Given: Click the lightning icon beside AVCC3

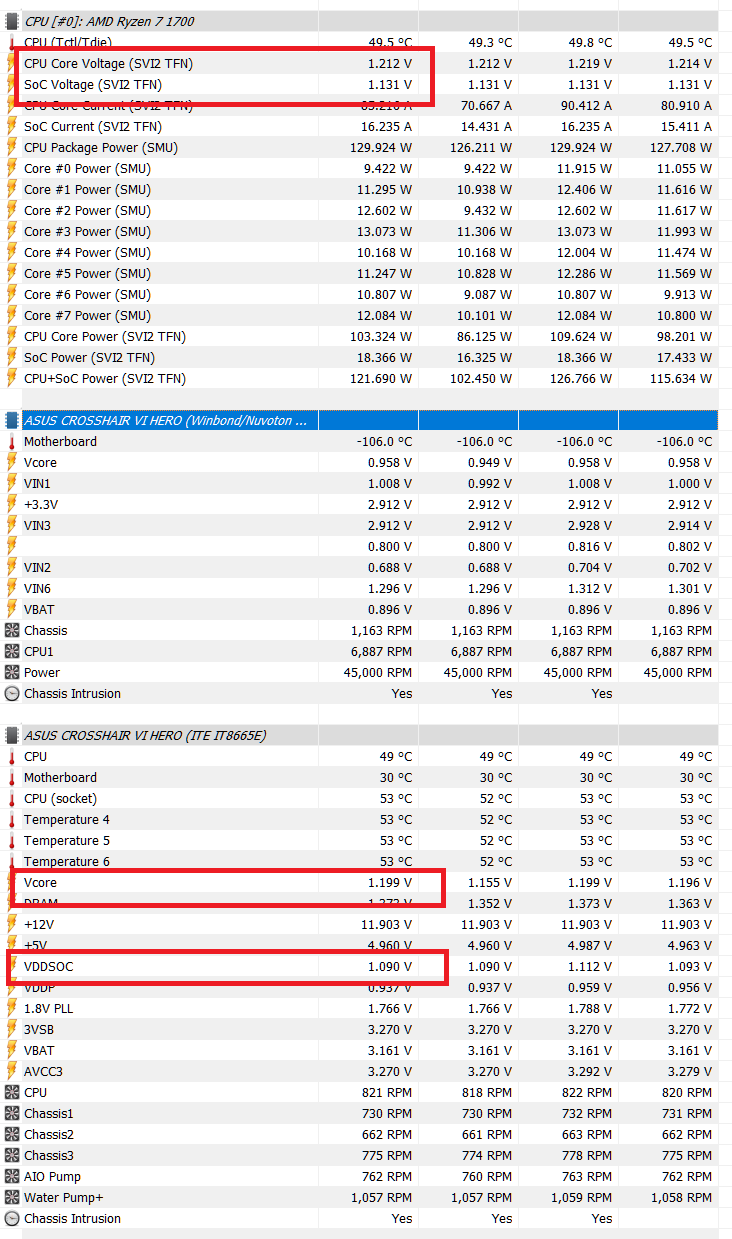Looking at the screenshot, I should tap(12, 1071).
